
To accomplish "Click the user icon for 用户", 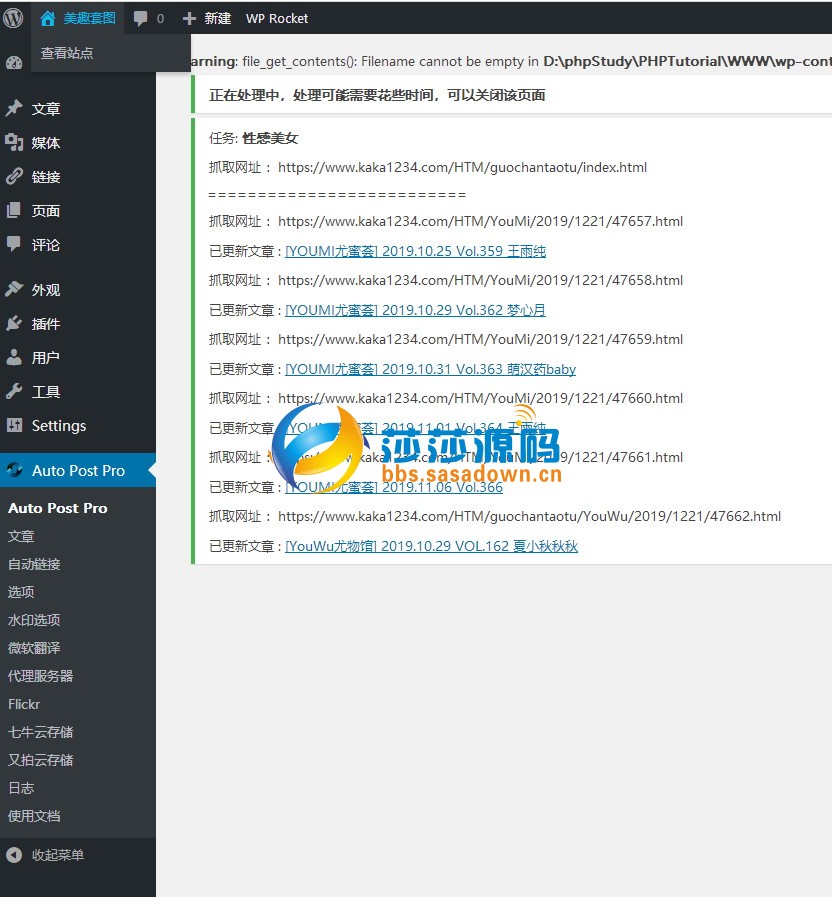I will click(14, 357).
